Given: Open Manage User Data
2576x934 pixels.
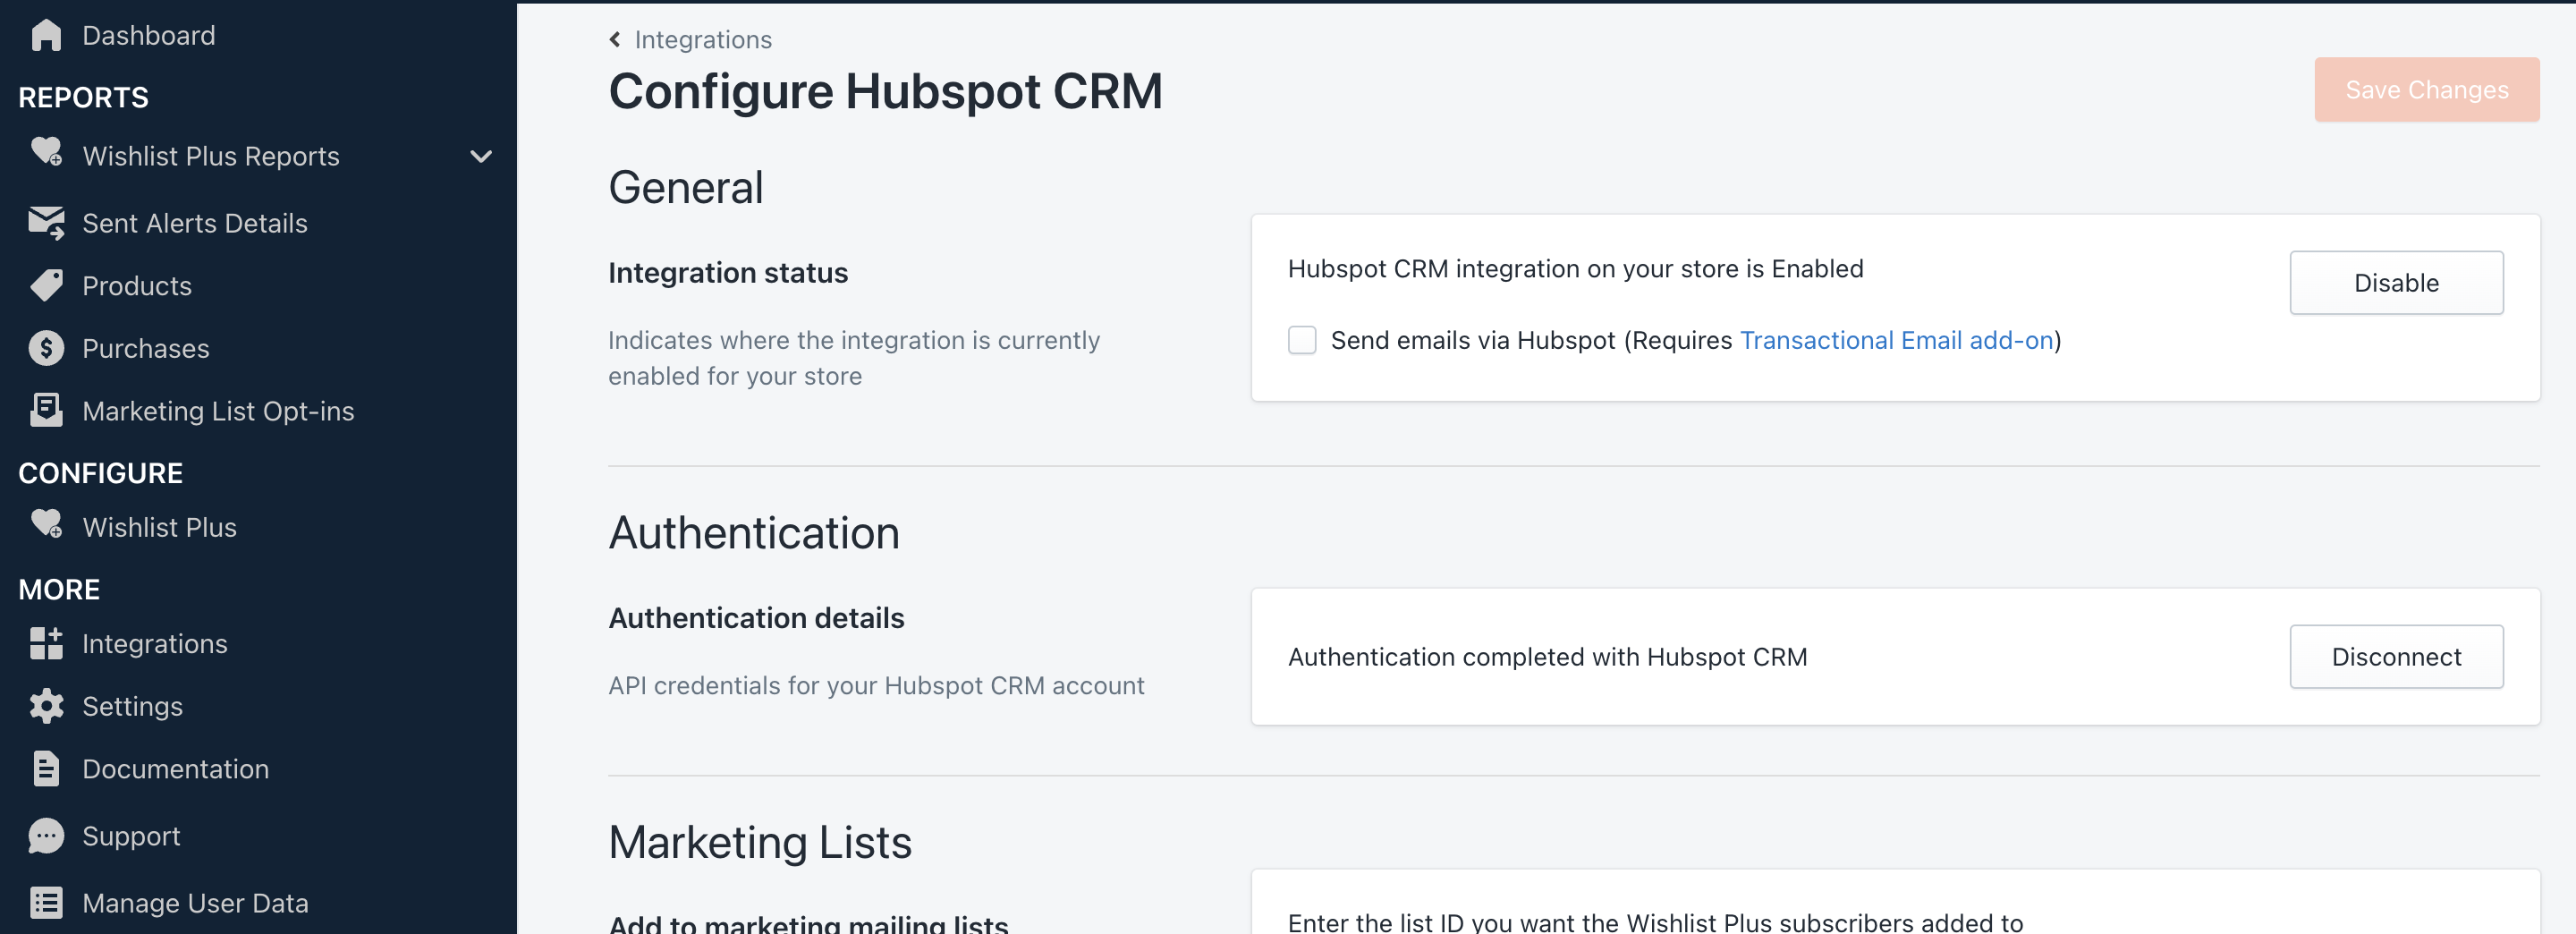Looking at the screenshot, I should pyautogui.click(x=195, y=903).
